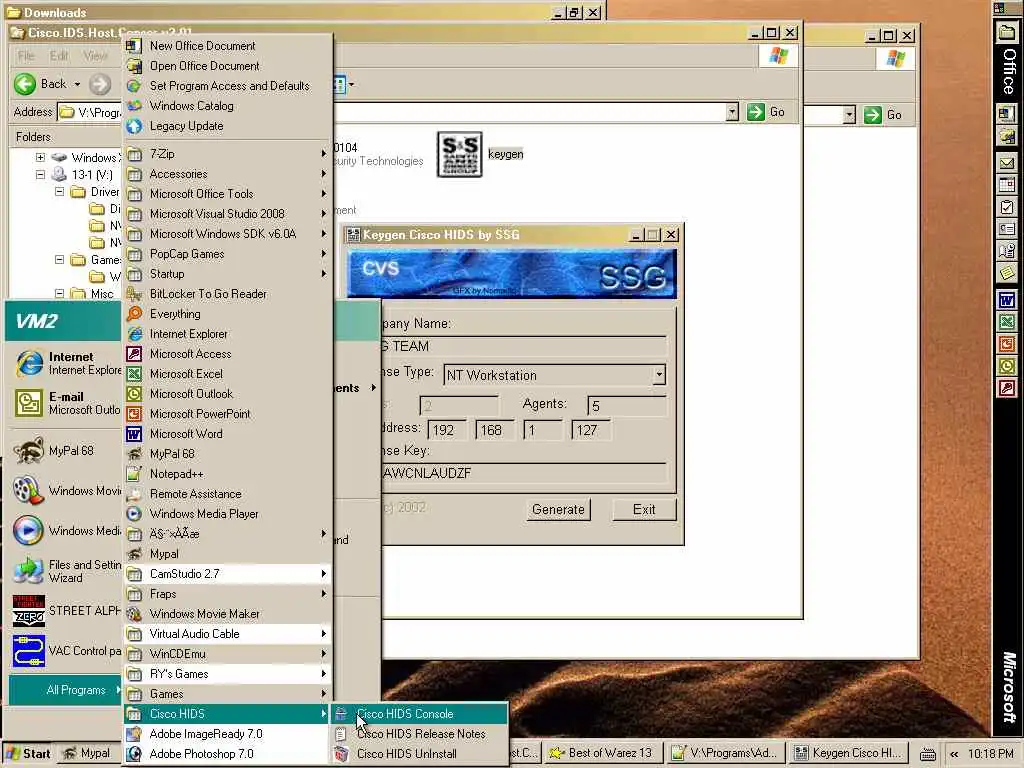Launch Adobe Photoshop 7.0 from programs
The image size is (1024, 768).
(227, 754)
